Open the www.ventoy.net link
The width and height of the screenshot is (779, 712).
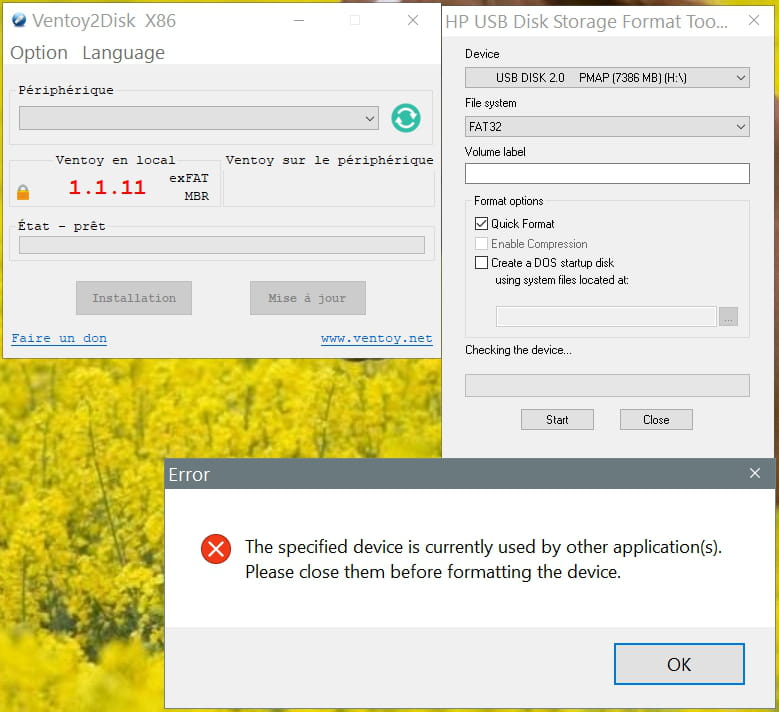pyautogui.click(x=376, y=339)
